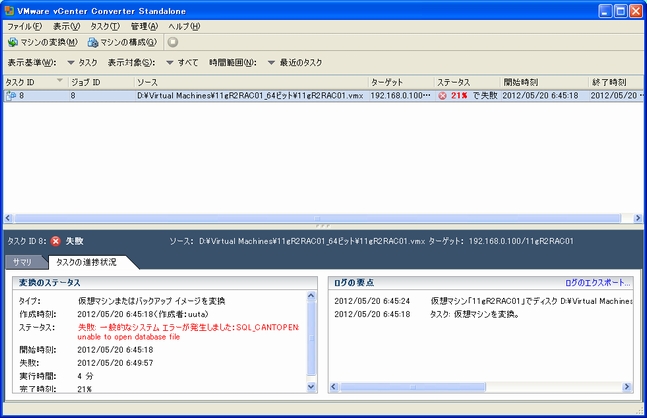Click the task icon in task row 8

coord(11,96)
